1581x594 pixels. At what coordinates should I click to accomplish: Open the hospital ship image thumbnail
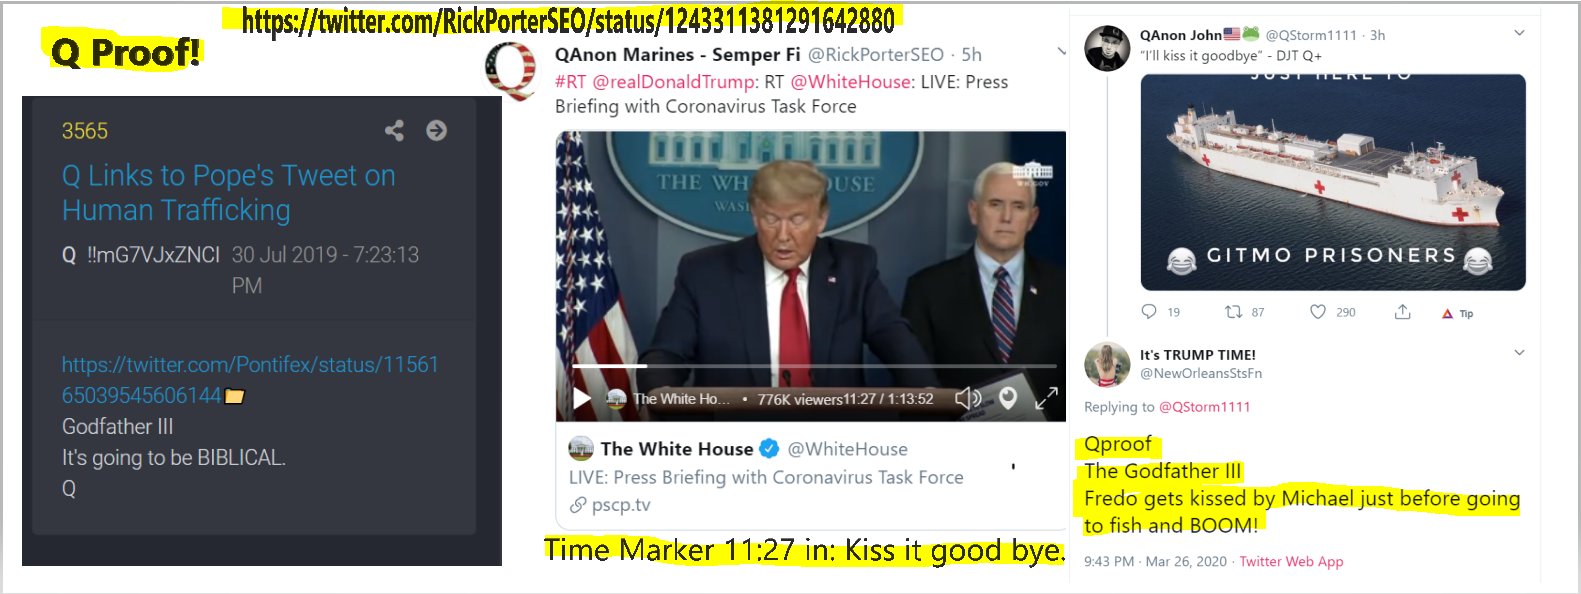pos(1333,182)
